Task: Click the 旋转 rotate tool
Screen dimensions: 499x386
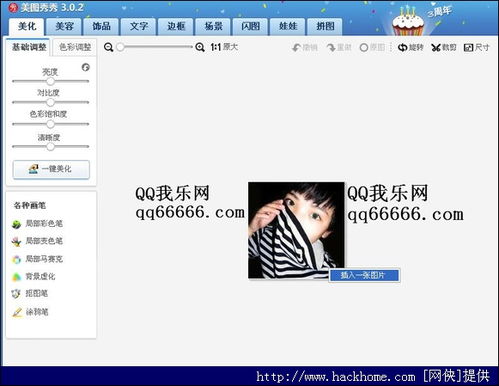Action: 411,48
